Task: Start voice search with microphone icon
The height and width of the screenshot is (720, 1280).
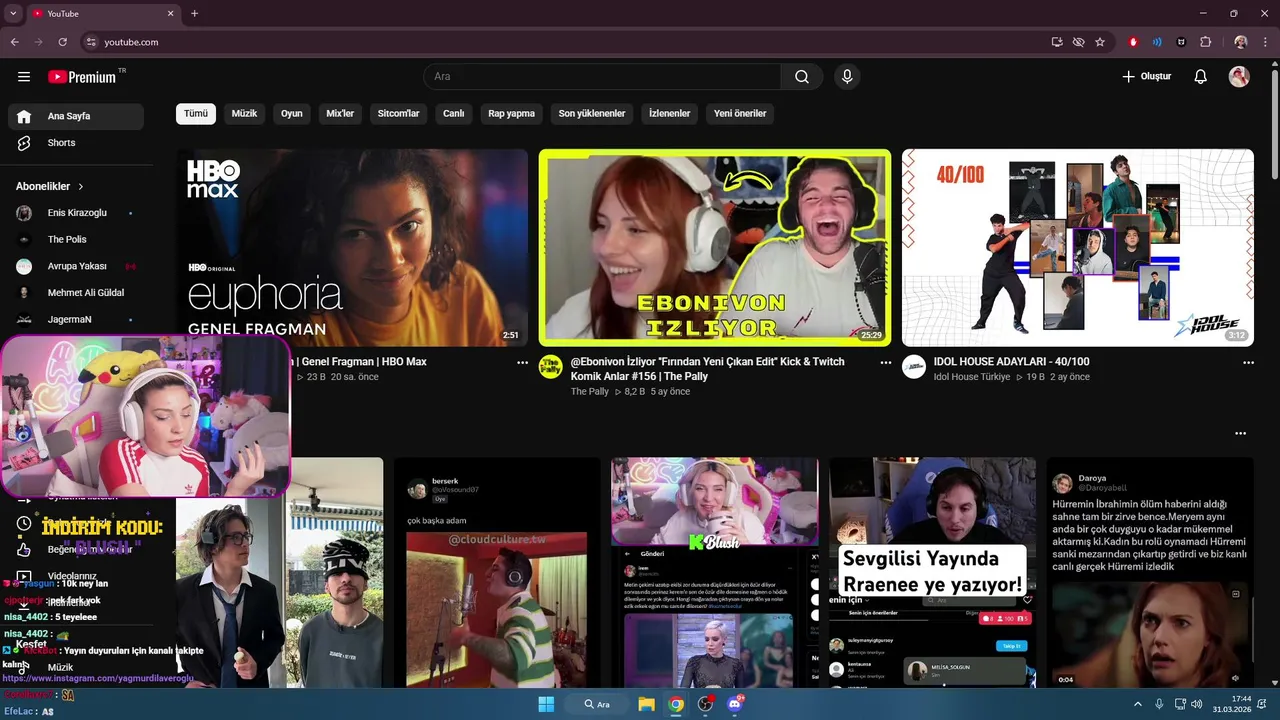Action: click(x=847, y=77)
